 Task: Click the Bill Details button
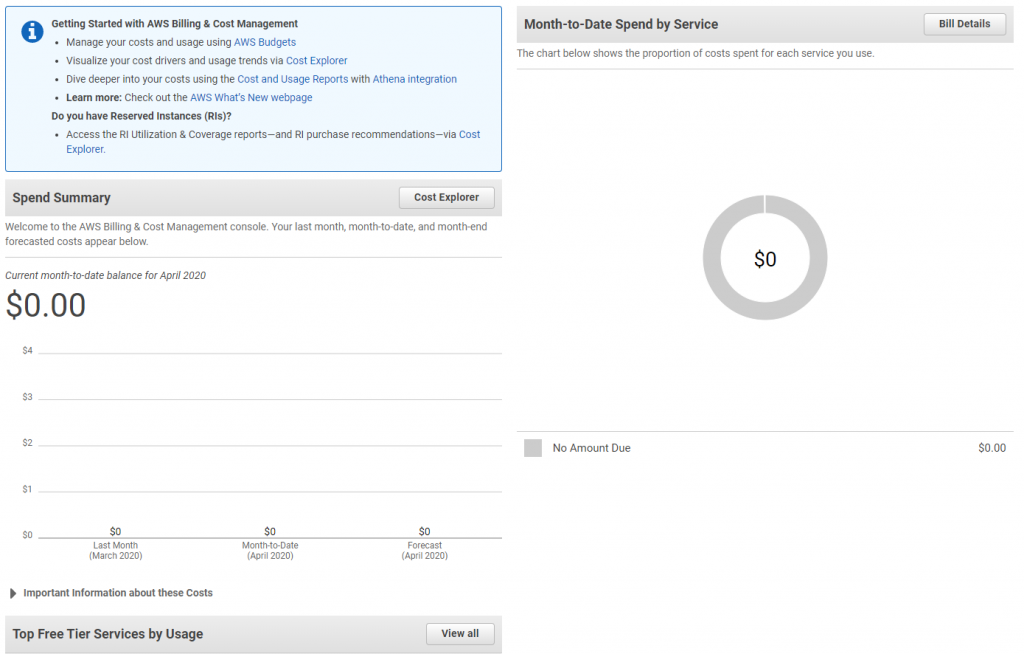(964, 24)
